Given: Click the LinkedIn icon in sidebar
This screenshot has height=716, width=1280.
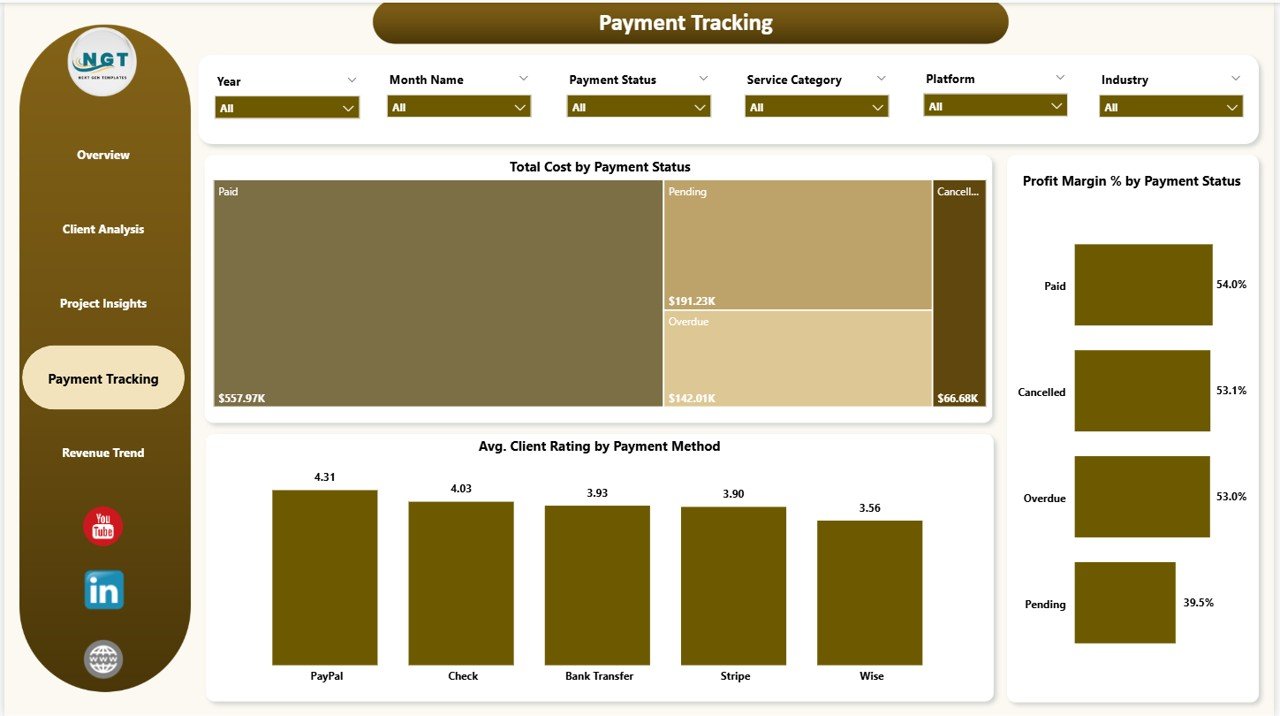Looking at the screenshot, I should click(101, 590).
